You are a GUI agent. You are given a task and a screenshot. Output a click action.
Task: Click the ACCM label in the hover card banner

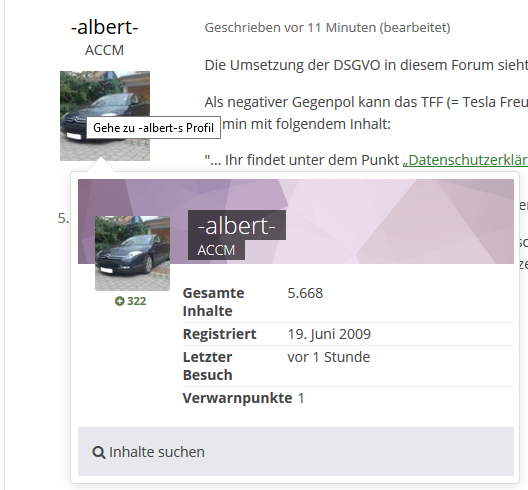[216, 250]
